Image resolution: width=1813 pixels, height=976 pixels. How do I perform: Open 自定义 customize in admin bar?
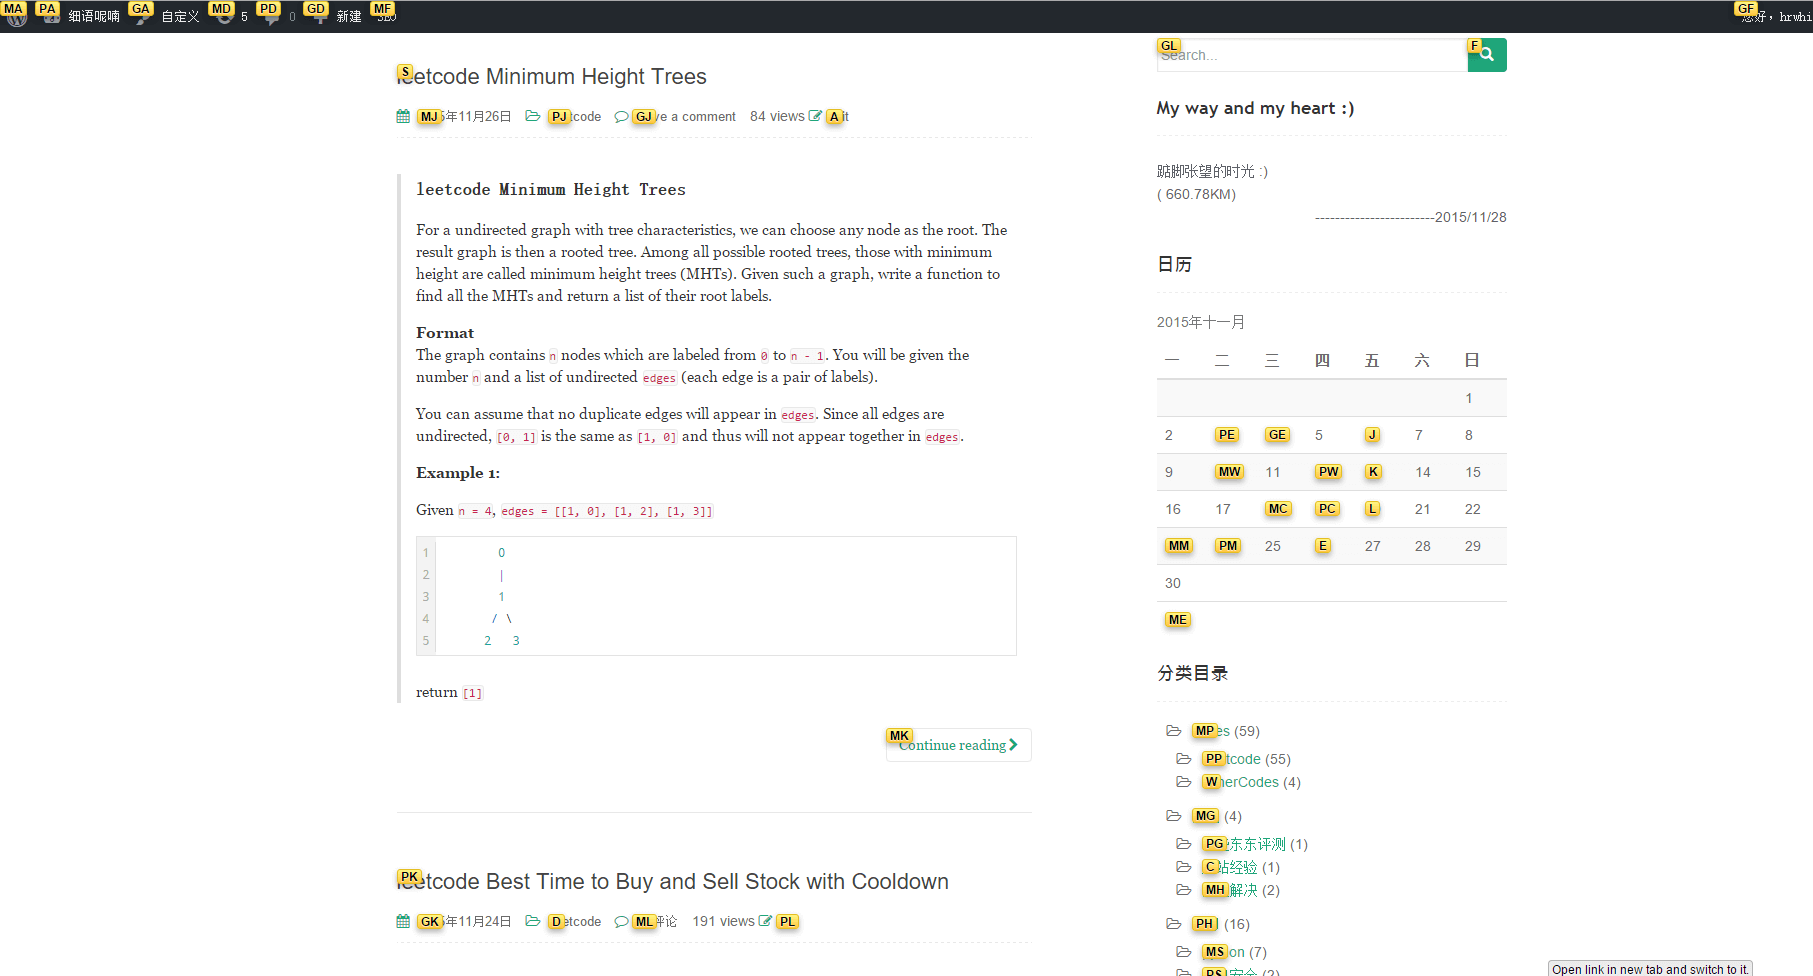click(x=168, y=17)
